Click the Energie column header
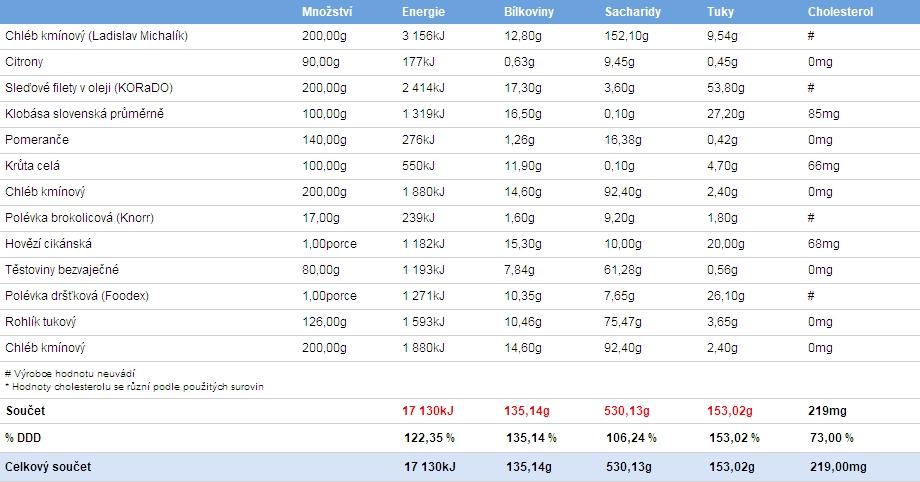The image size is (920, 482). 423,12
